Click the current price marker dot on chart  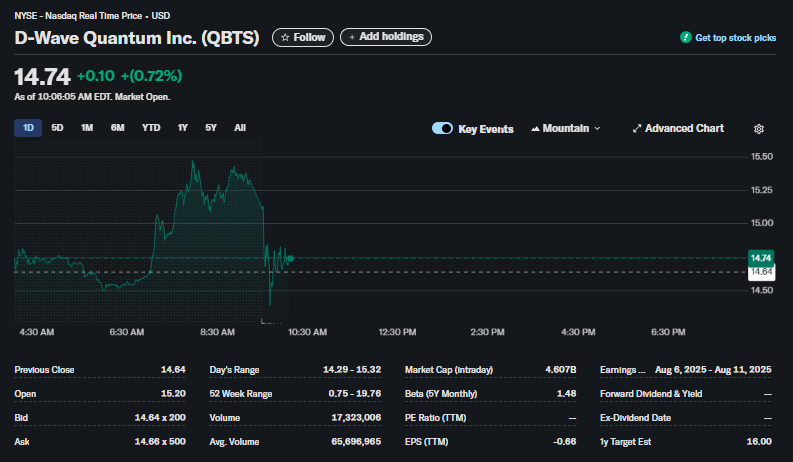[x=290, y=259]
